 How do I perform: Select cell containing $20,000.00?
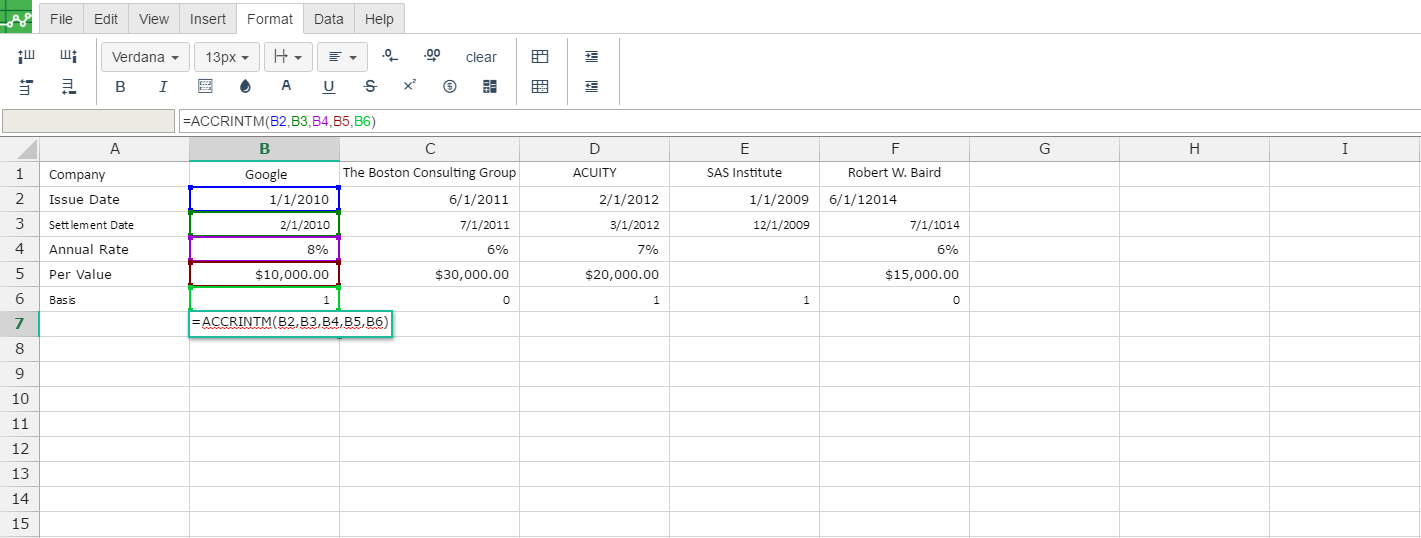pyautogui.click(x=594, y=274)
